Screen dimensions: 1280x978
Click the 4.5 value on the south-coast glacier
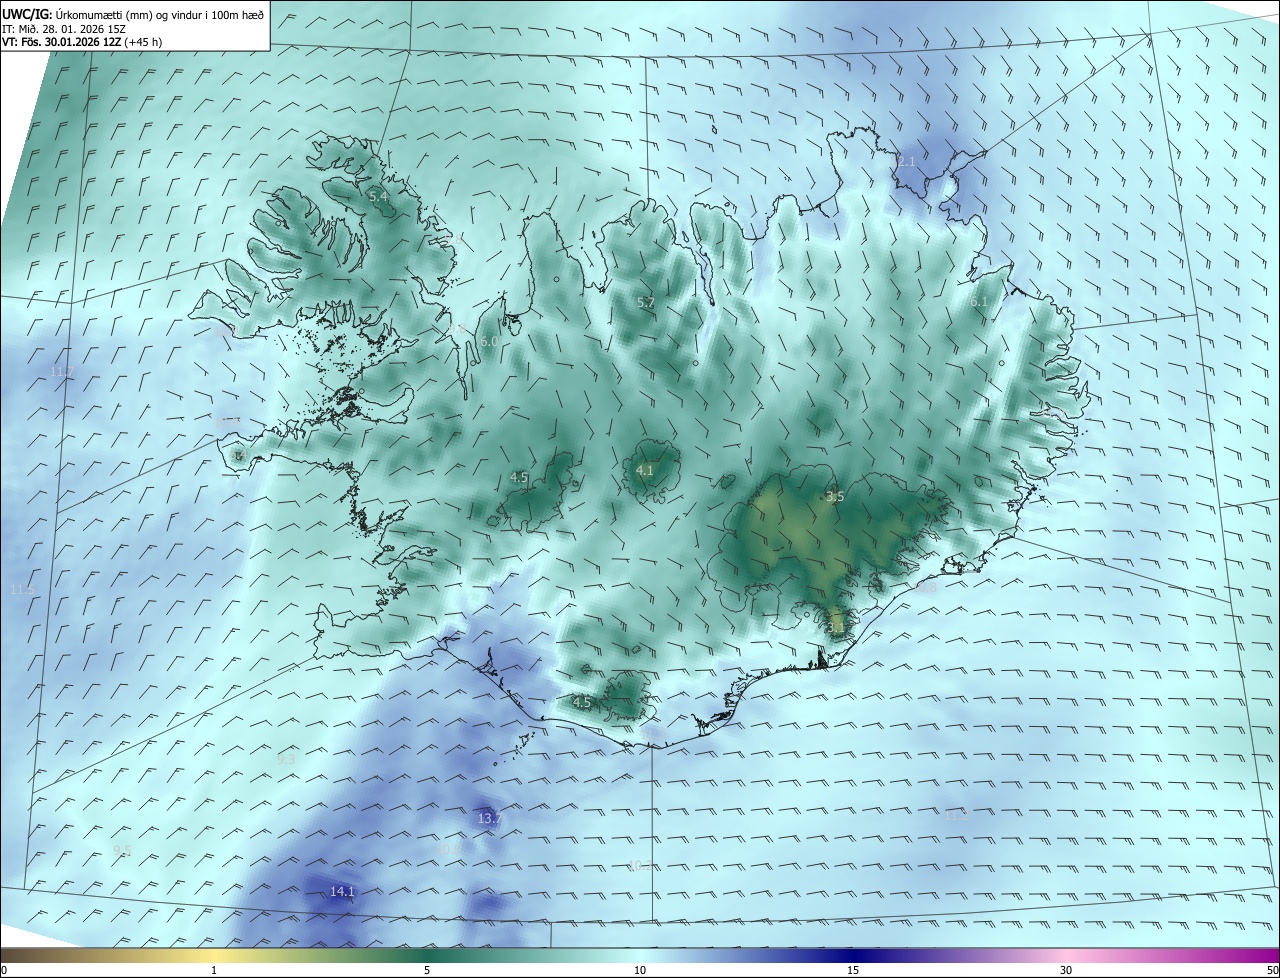coord(582,703)
